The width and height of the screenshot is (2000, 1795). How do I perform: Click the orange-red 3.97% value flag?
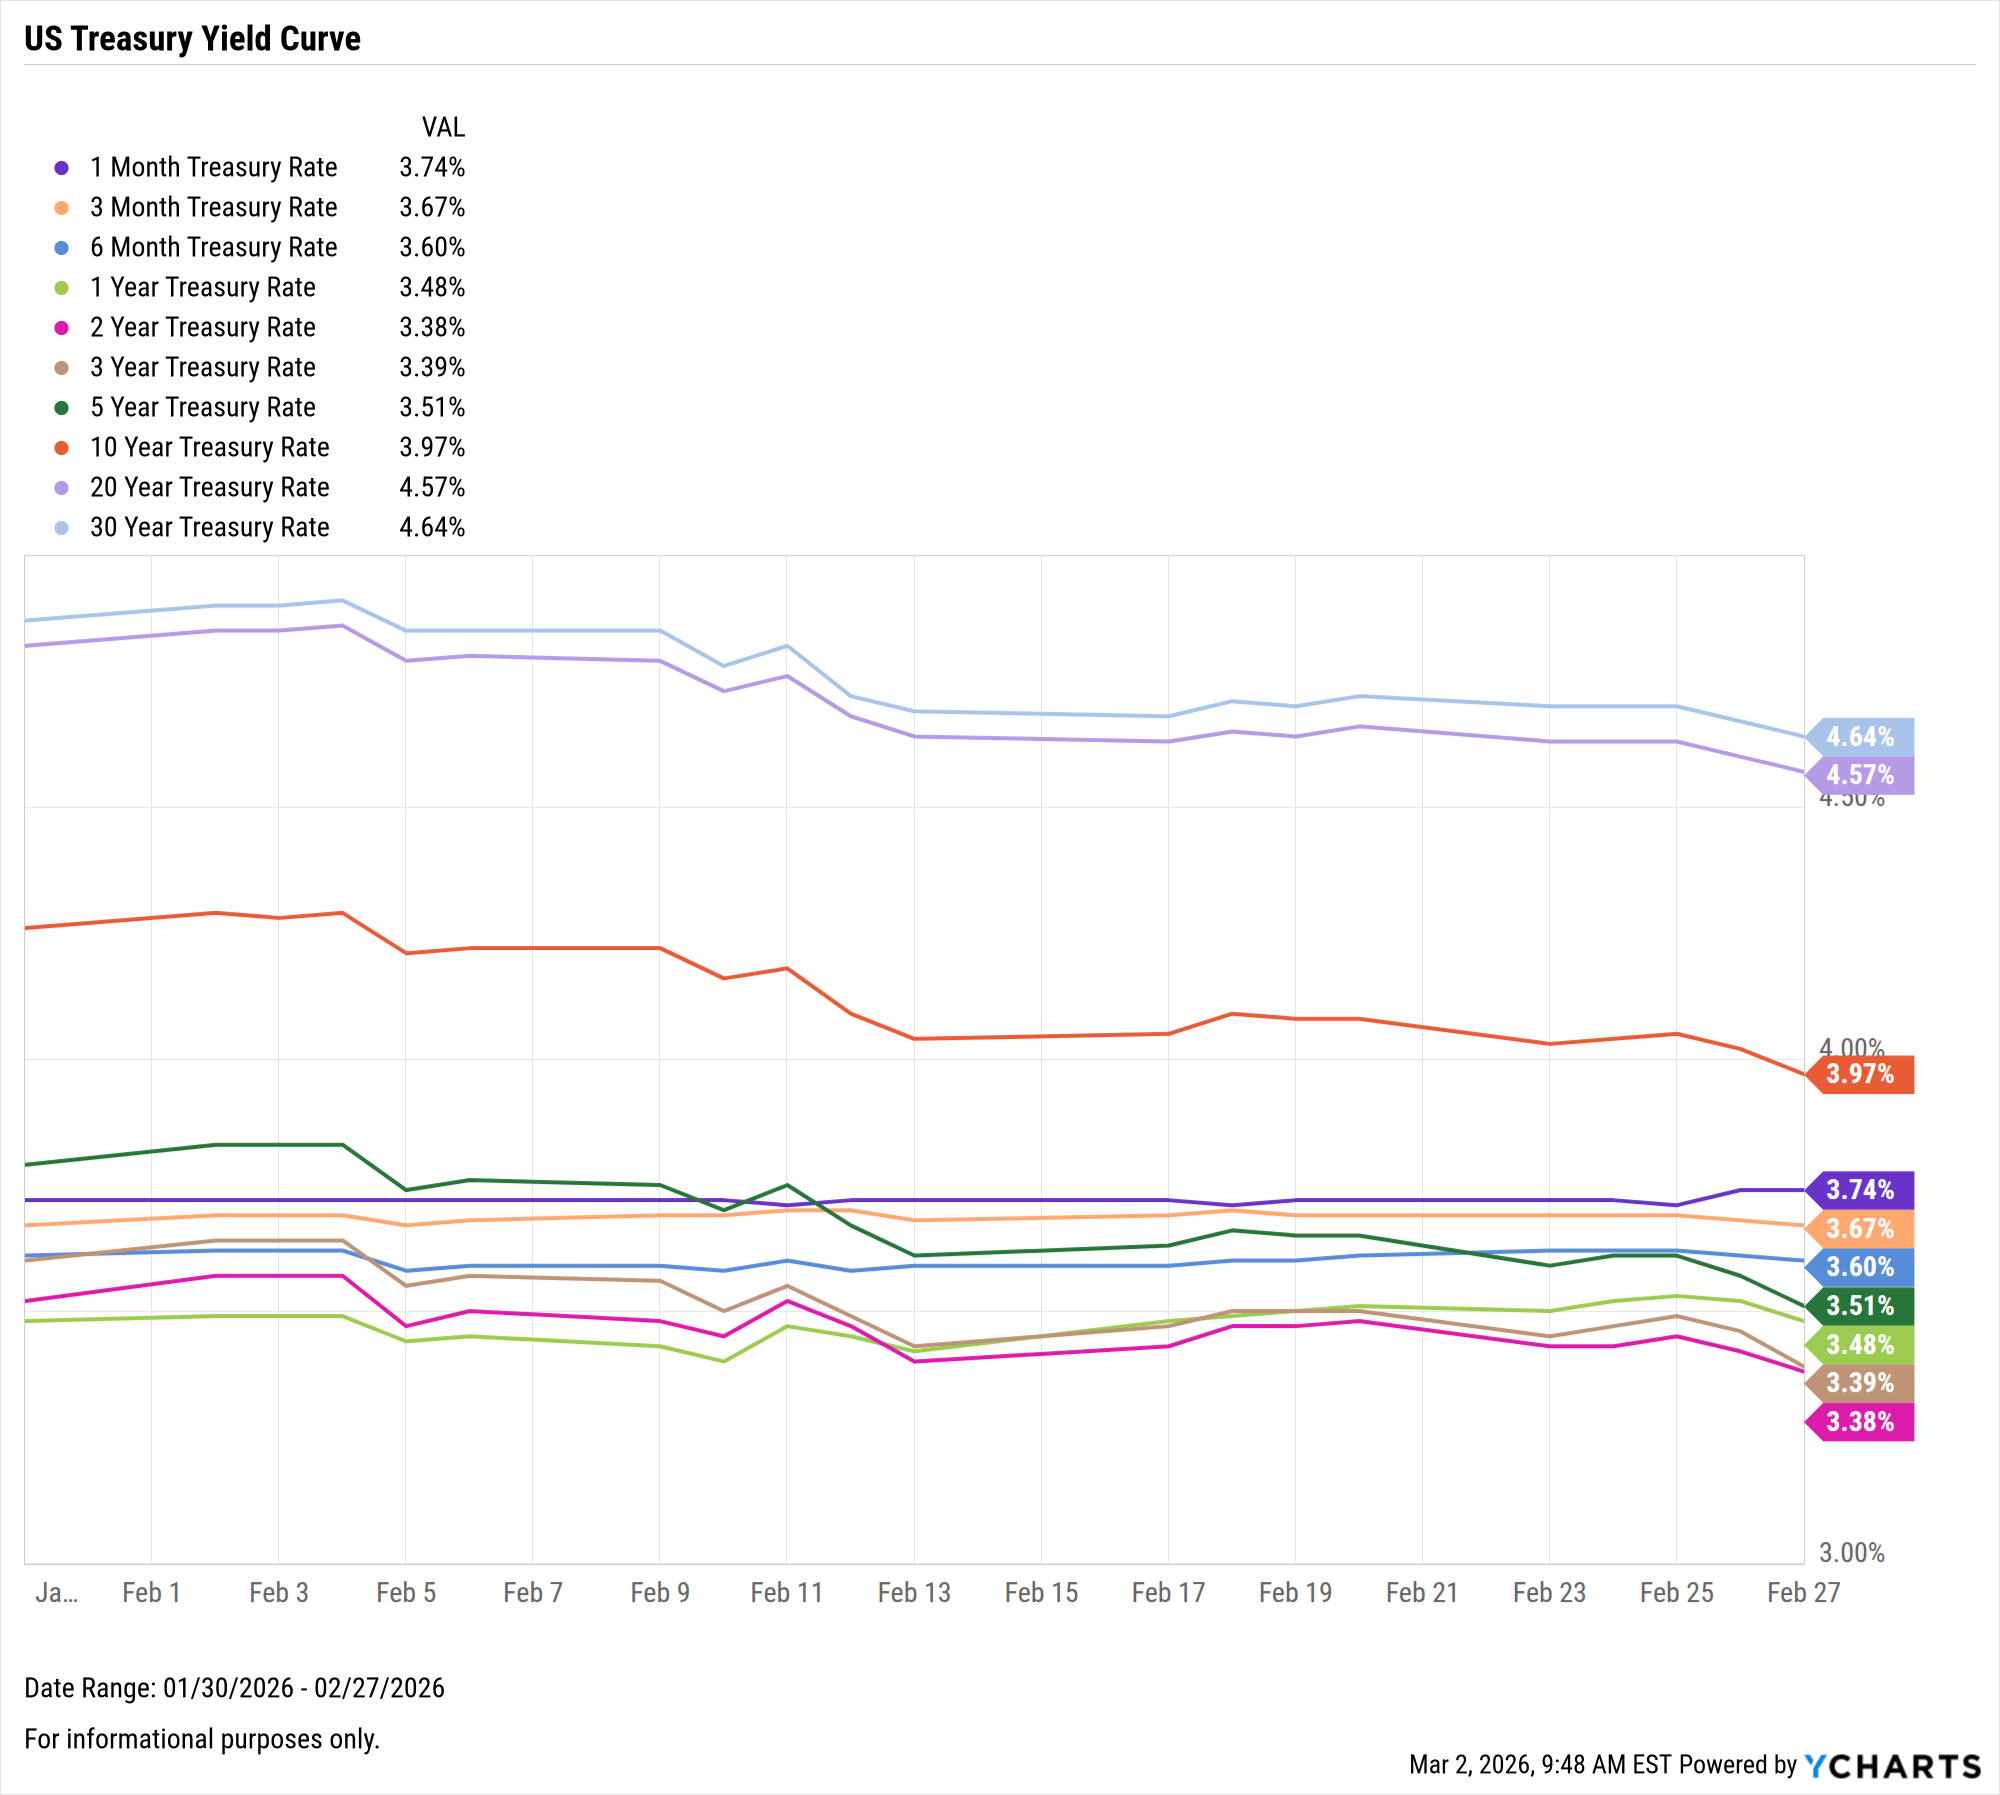[x=1860, y=1074]
